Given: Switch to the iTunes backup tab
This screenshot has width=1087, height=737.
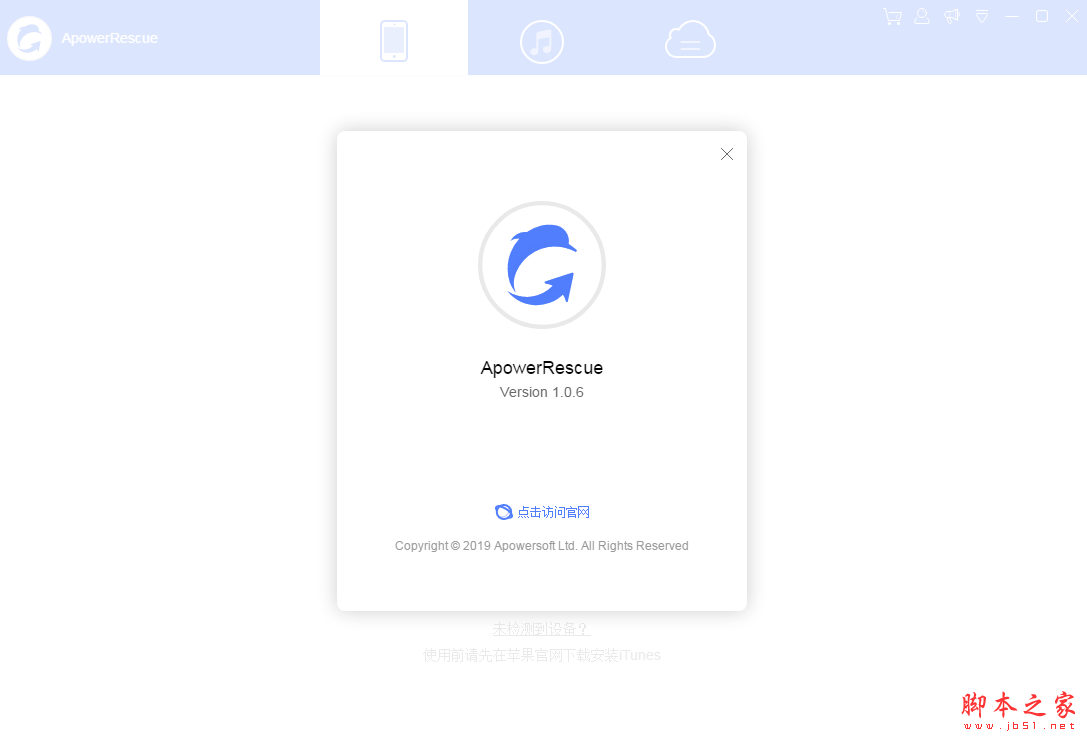Looking at the screenshot, I should coord(541,42).
